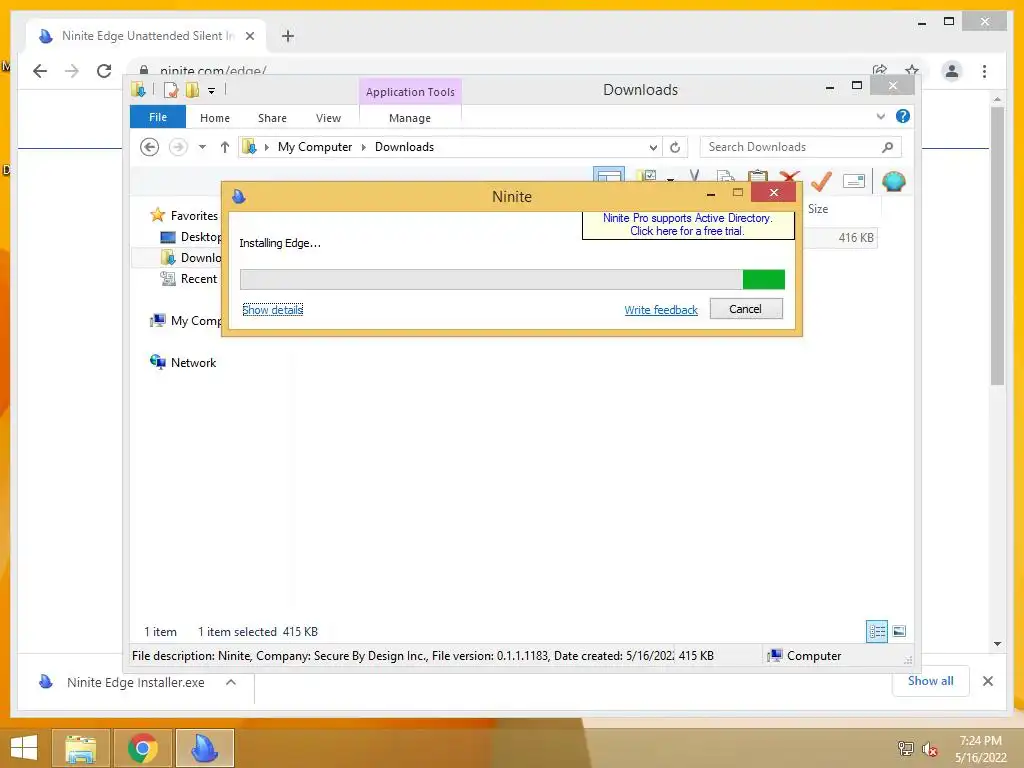The image size is (1024, 768).
Task: Select the 416 KB file size cell
Action: [856, 238]
